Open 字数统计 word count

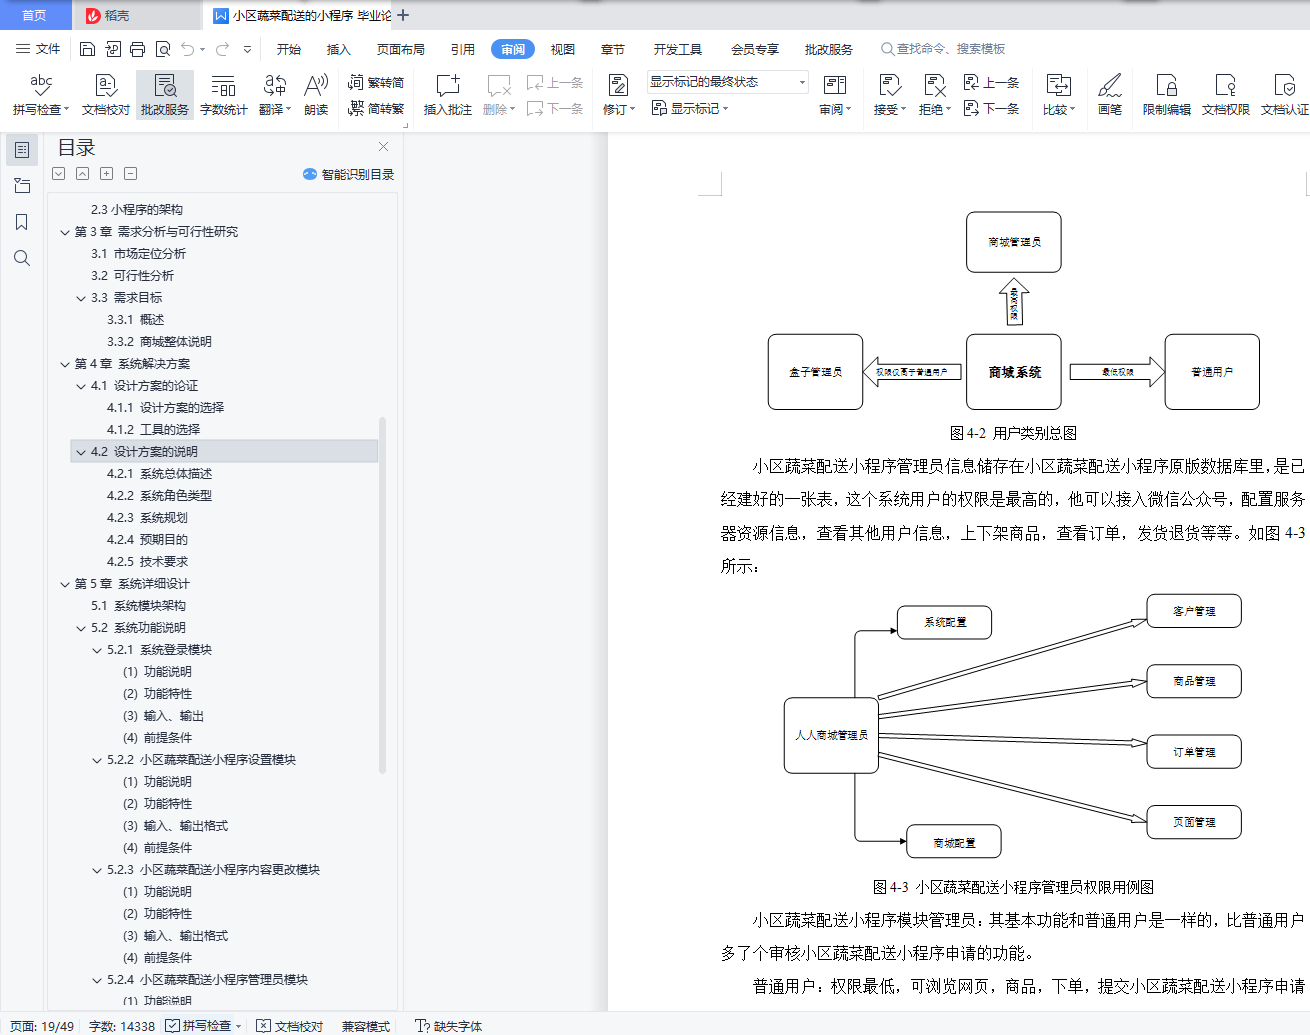point(223,95)
